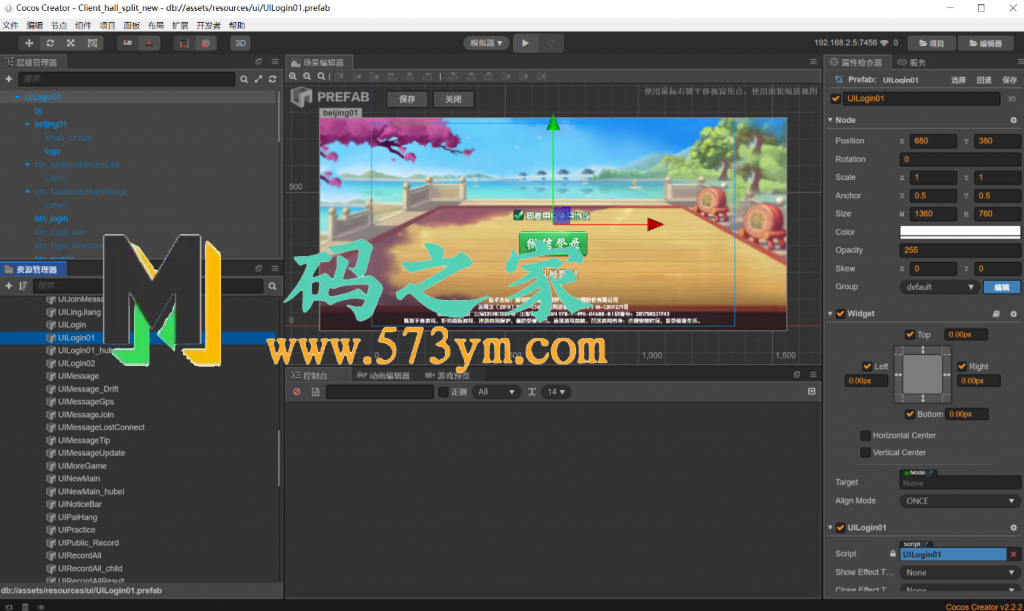
Task: Click 保存 button in prefab editor
Action: click(407, 99)
